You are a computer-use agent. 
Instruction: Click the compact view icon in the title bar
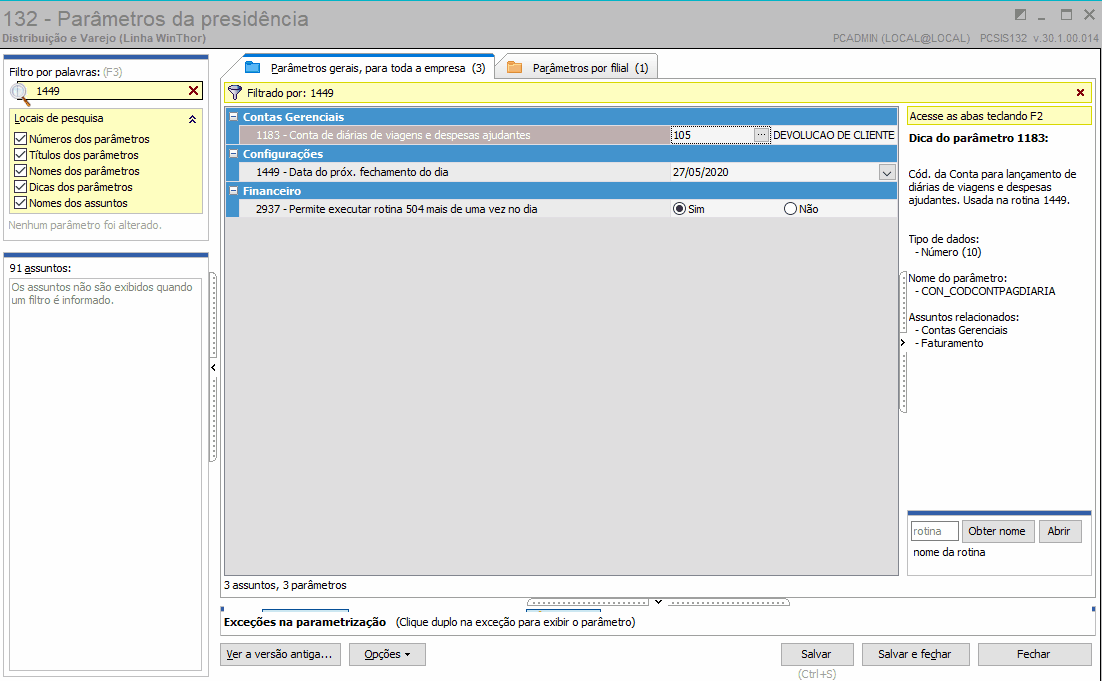(1020, 15)
